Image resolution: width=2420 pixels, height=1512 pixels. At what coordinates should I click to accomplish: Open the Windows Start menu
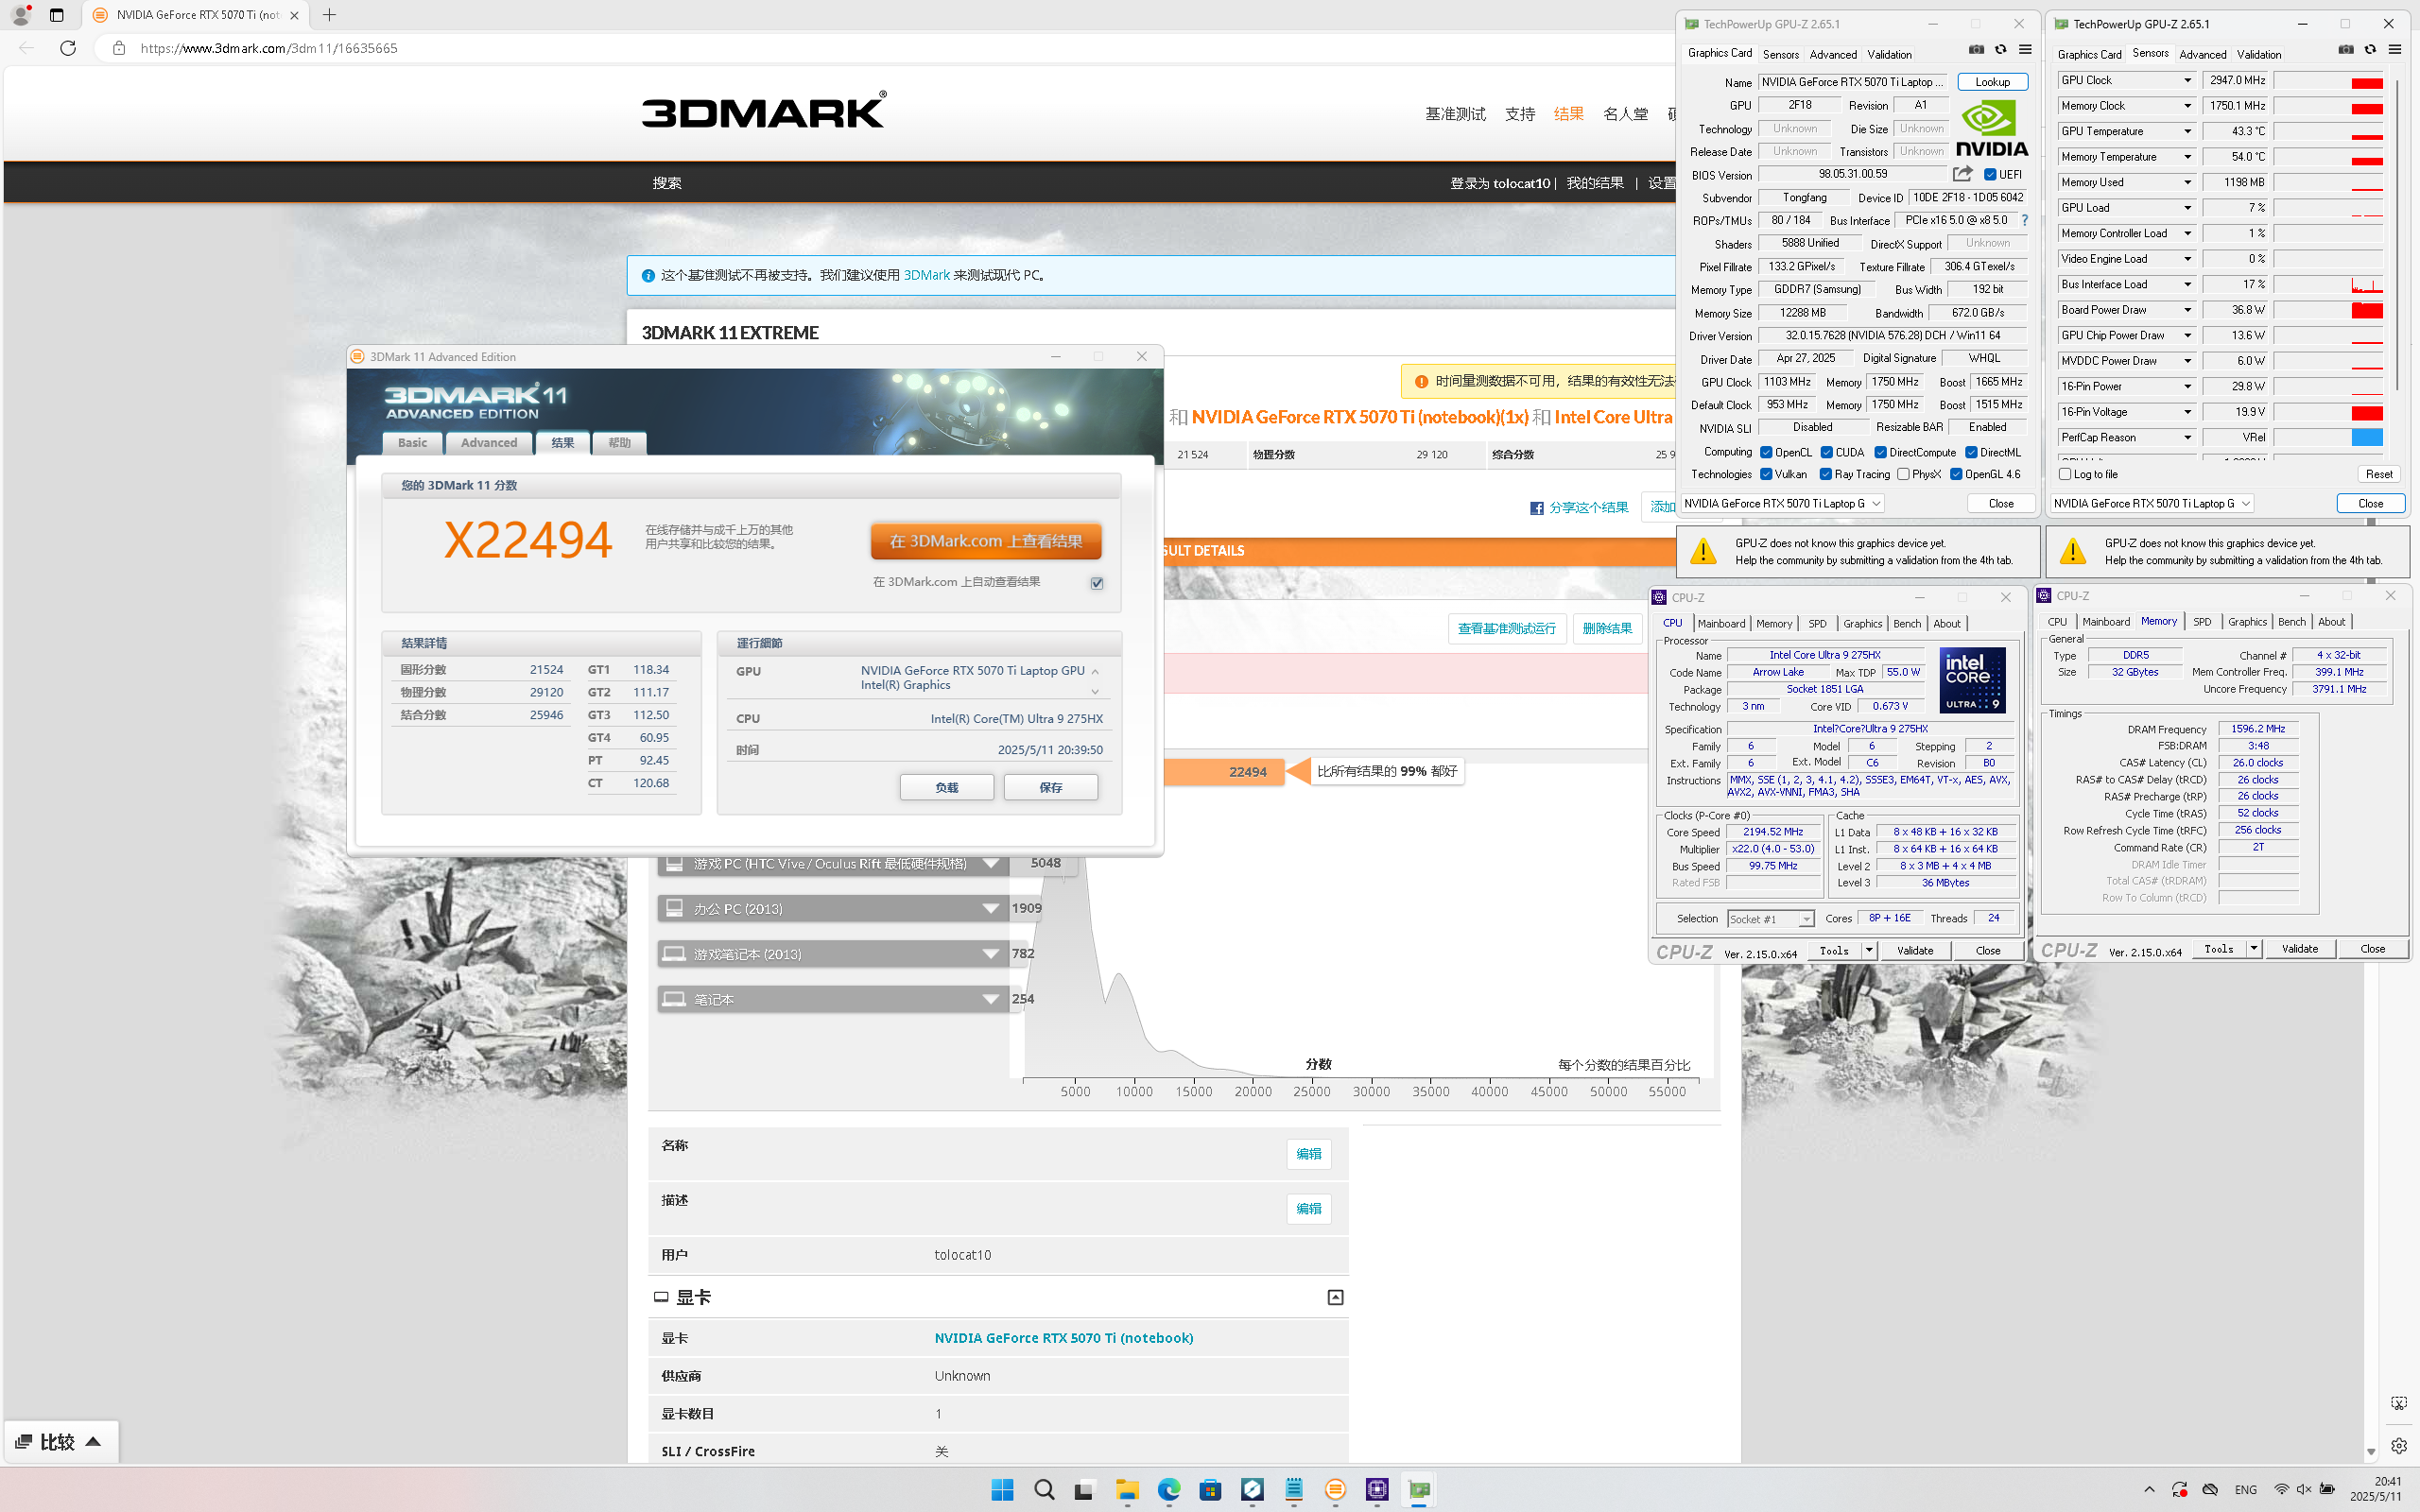click(x=1002, y=1490)
